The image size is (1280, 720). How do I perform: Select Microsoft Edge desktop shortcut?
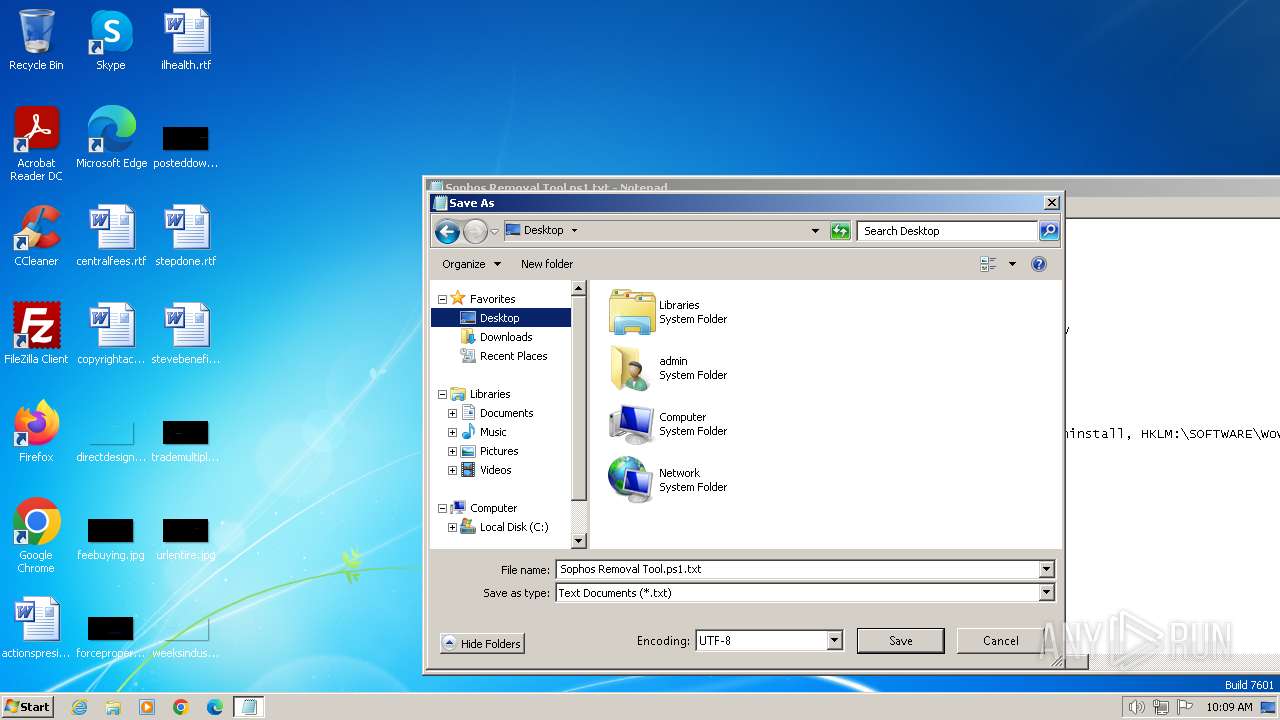[x=111, y=137]
